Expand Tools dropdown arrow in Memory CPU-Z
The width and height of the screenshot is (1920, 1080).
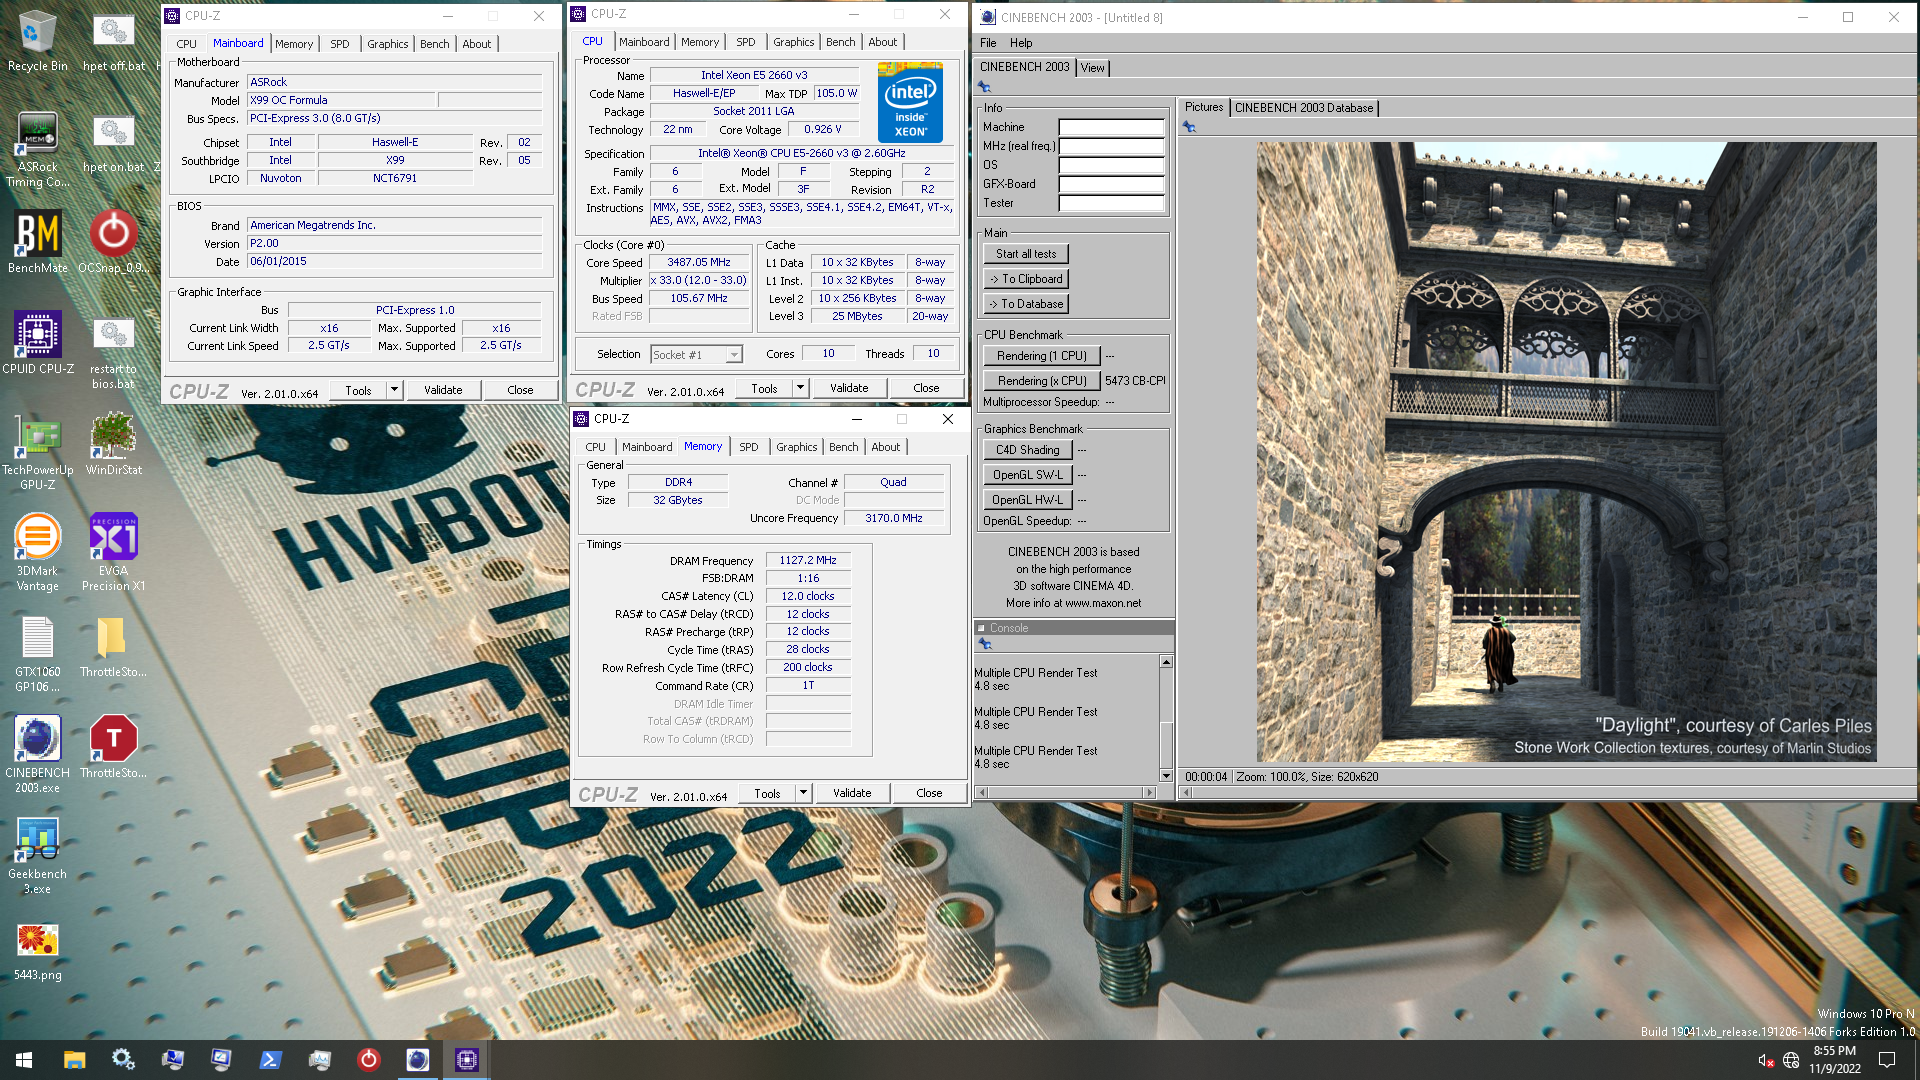[x=803, y=793]
